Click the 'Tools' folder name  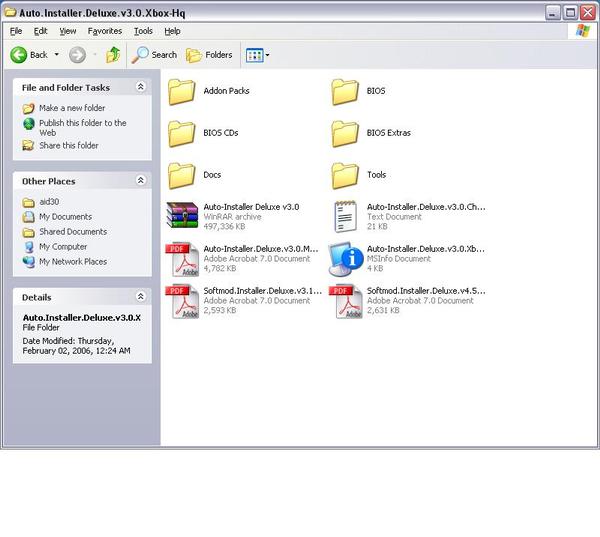click(377, 175)
